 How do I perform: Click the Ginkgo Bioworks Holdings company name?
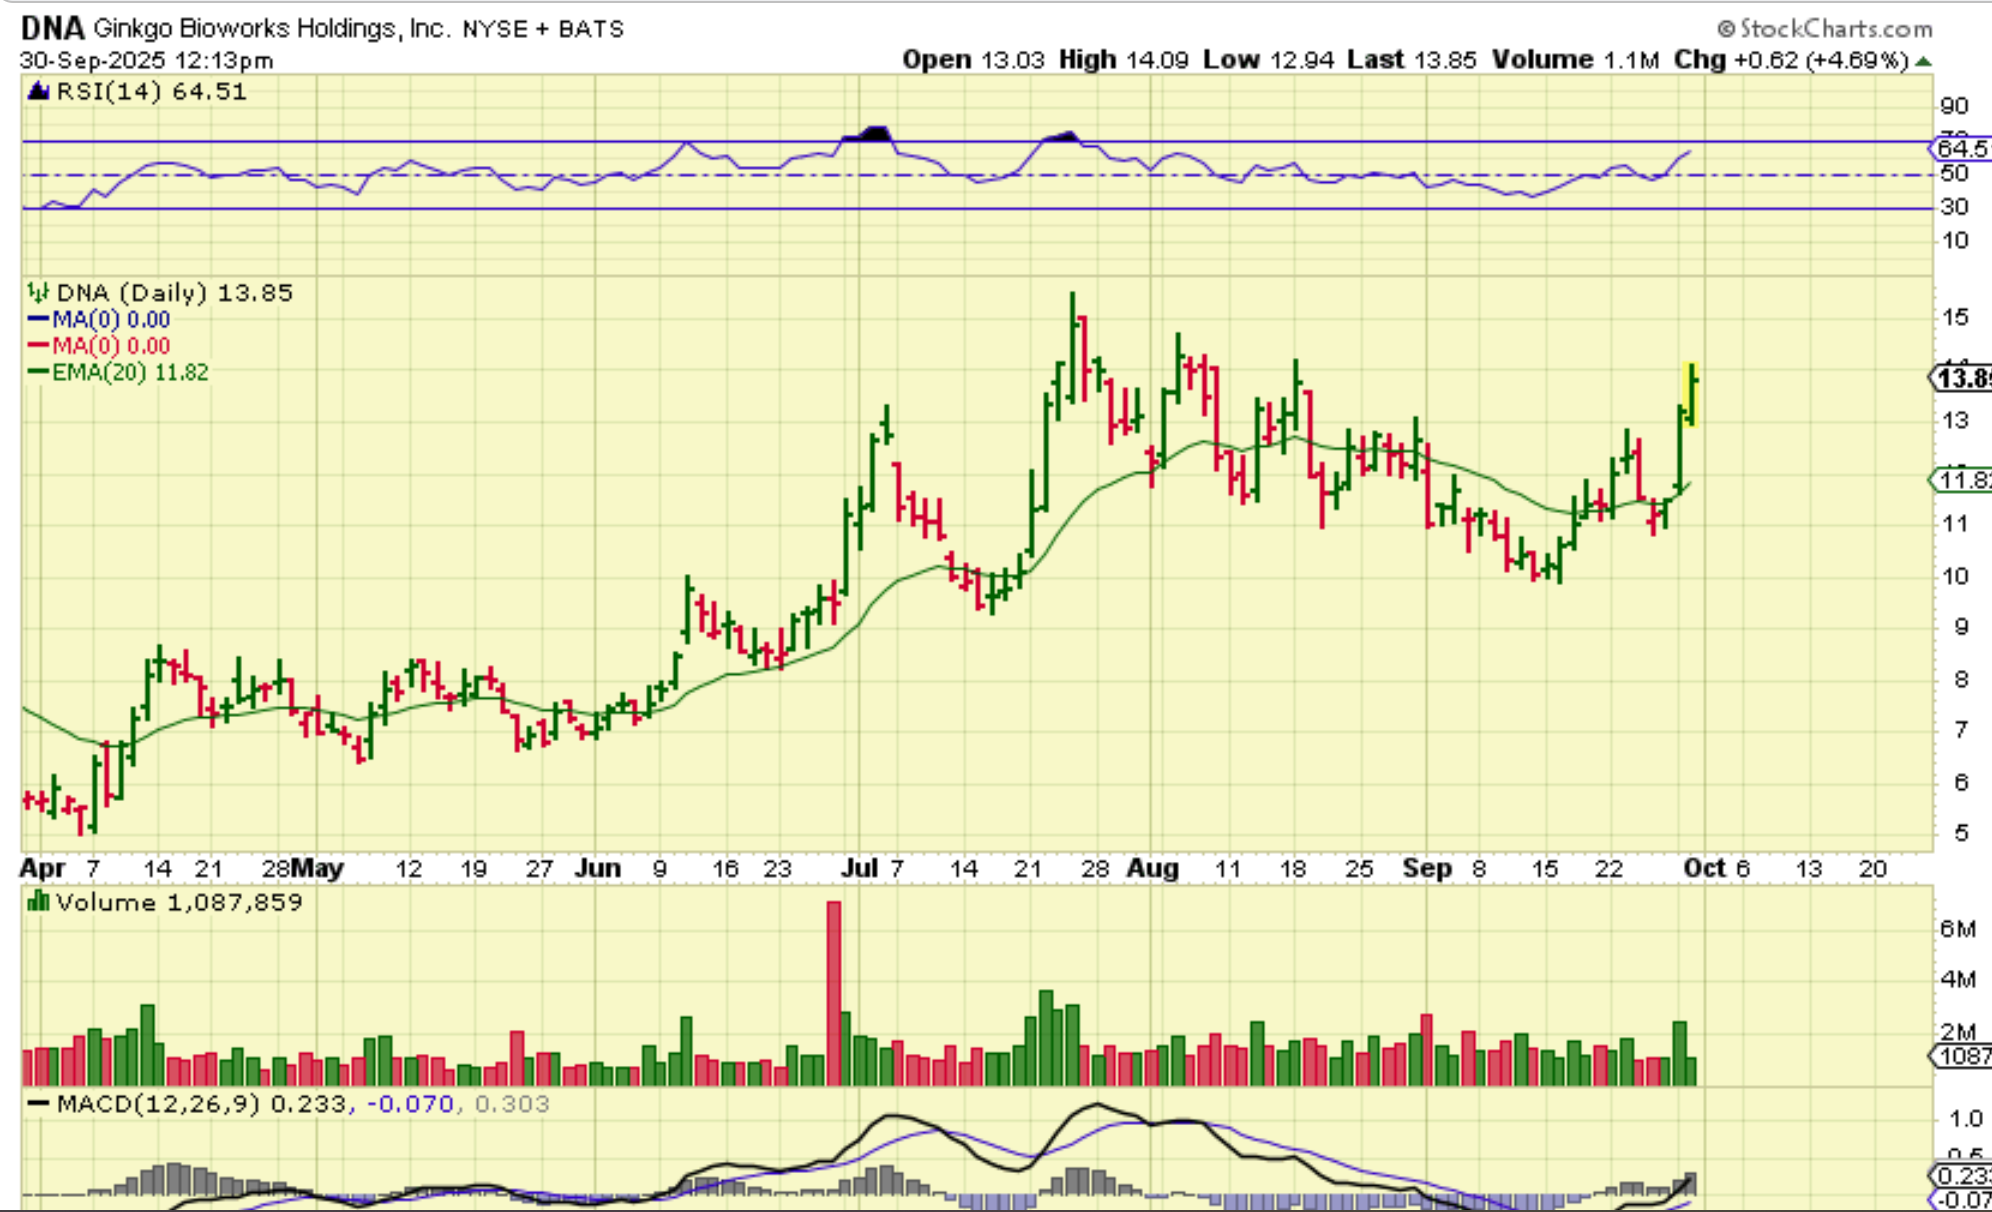(x=272, y=28)
